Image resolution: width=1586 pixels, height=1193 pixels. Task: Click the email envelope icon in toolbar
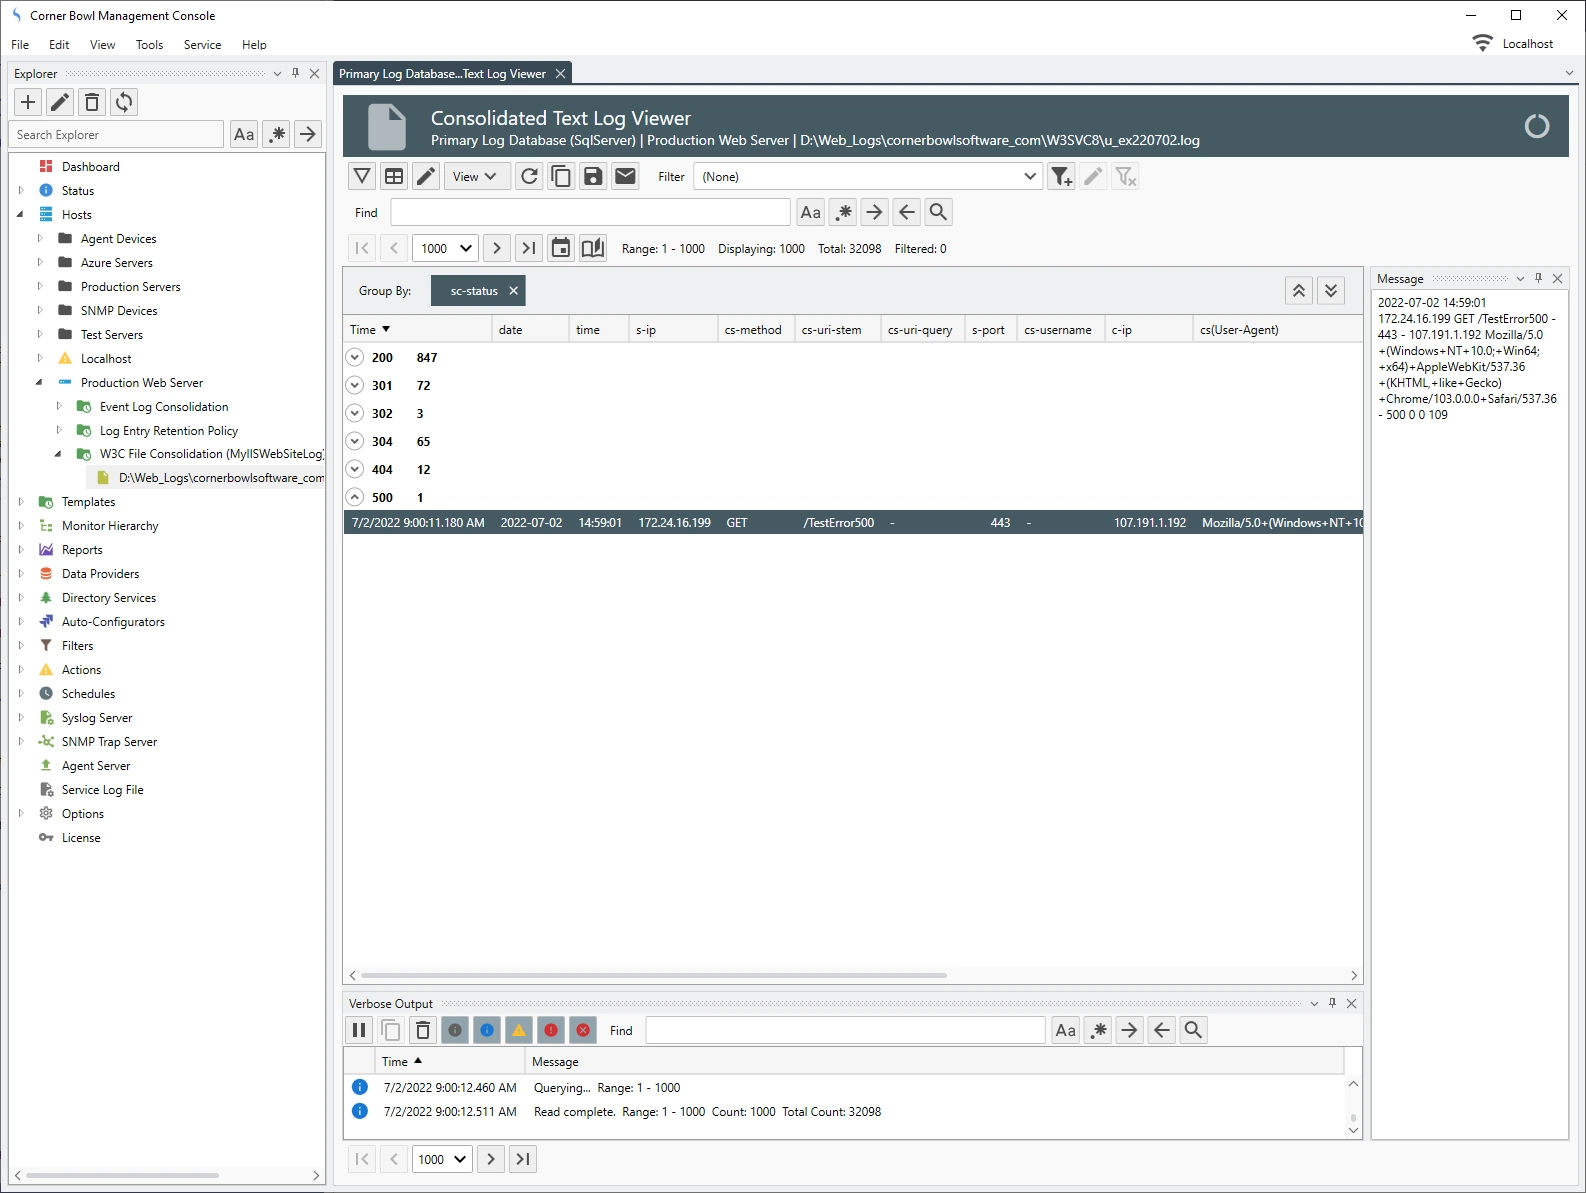click(x=625, y=177)
